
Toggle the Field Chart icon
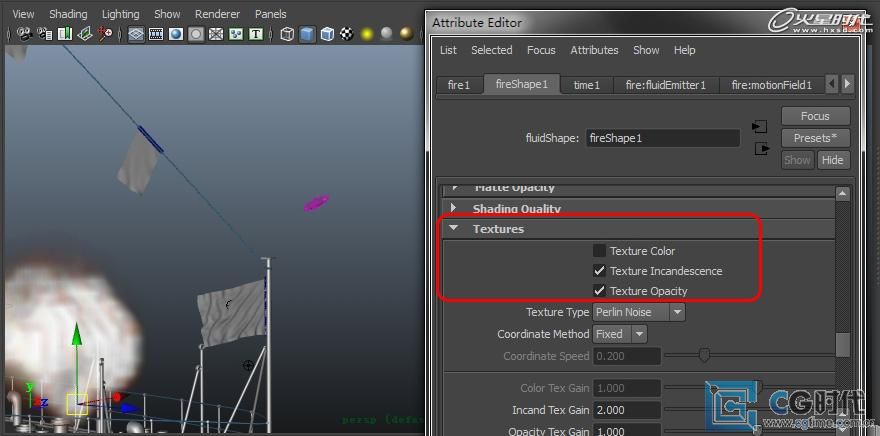[x=216, y=34]
